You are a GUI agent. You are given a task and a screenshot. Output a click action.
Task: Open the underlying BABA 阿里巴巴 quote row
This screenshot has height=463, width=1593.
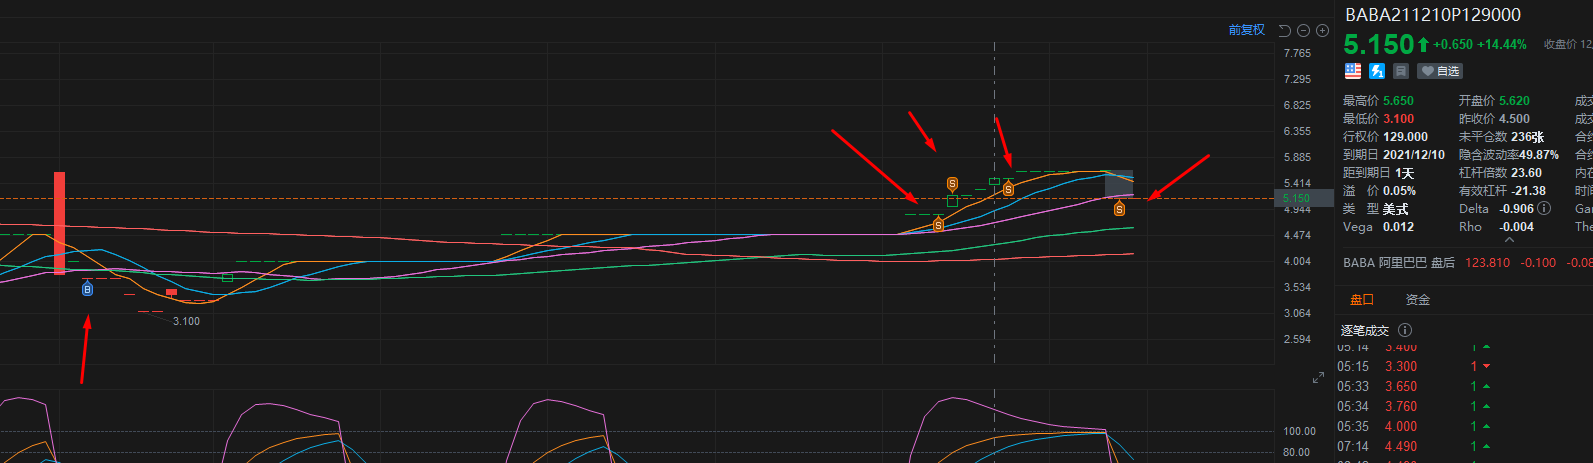(1468, 262)
